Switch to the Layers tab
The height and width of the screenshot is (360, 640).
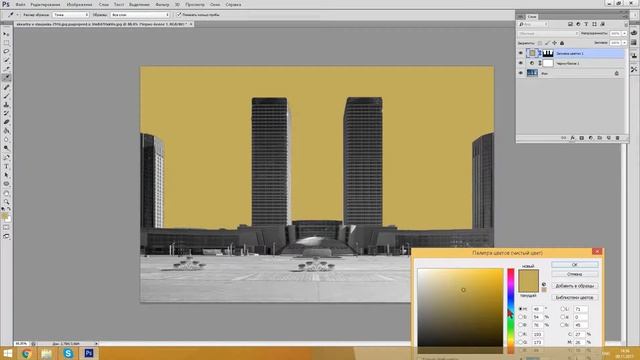532,17
